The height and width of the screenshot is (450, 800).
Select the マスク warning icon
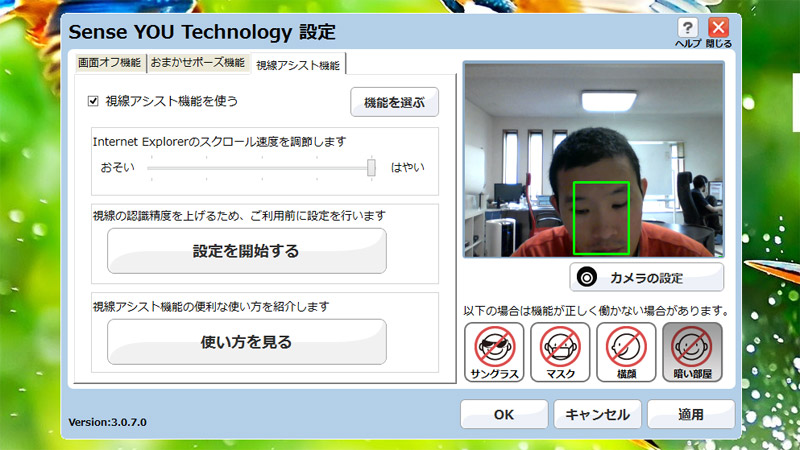560,352
